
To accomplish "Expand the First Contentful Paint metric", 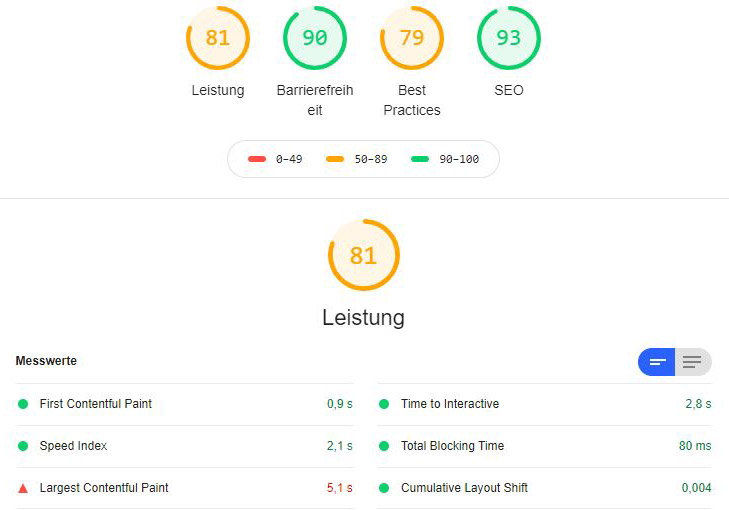I will [96, 404].
